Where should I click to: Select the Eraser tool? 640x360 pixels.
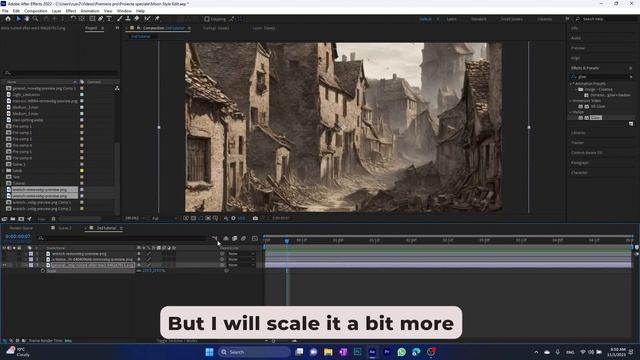(137, 19)
